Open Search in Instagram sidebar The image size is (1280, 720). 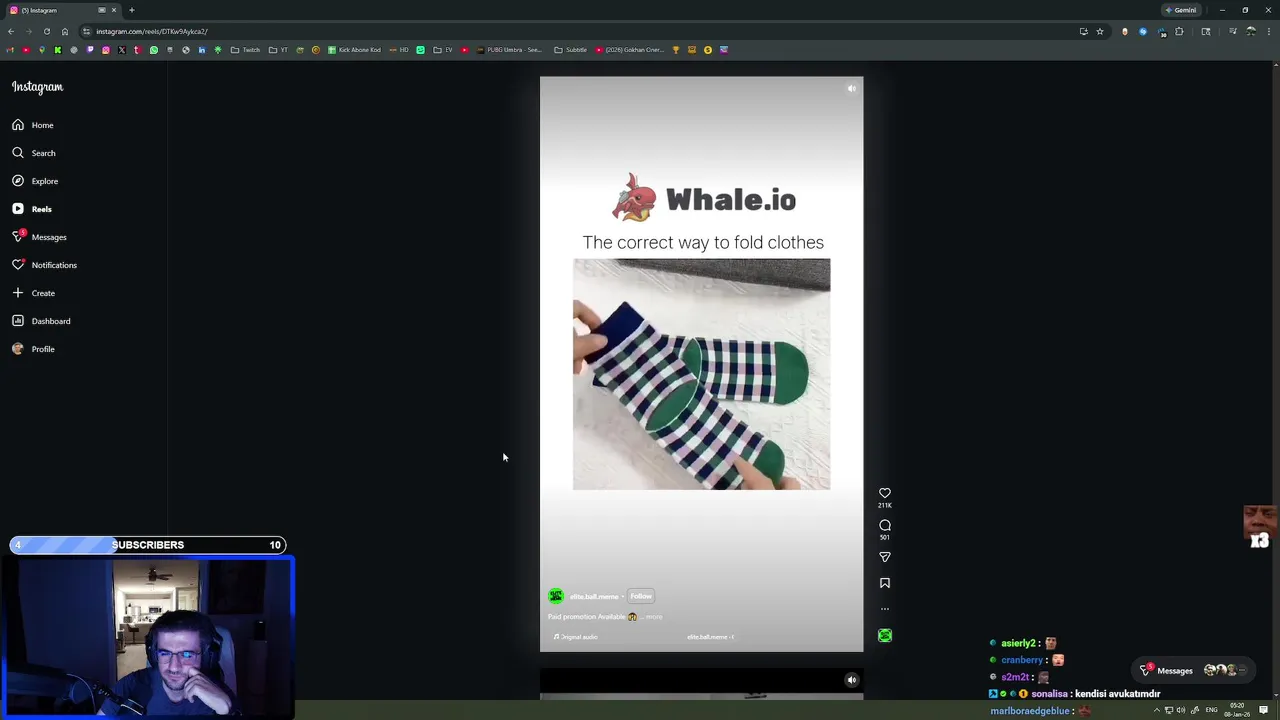pos(33,153)
